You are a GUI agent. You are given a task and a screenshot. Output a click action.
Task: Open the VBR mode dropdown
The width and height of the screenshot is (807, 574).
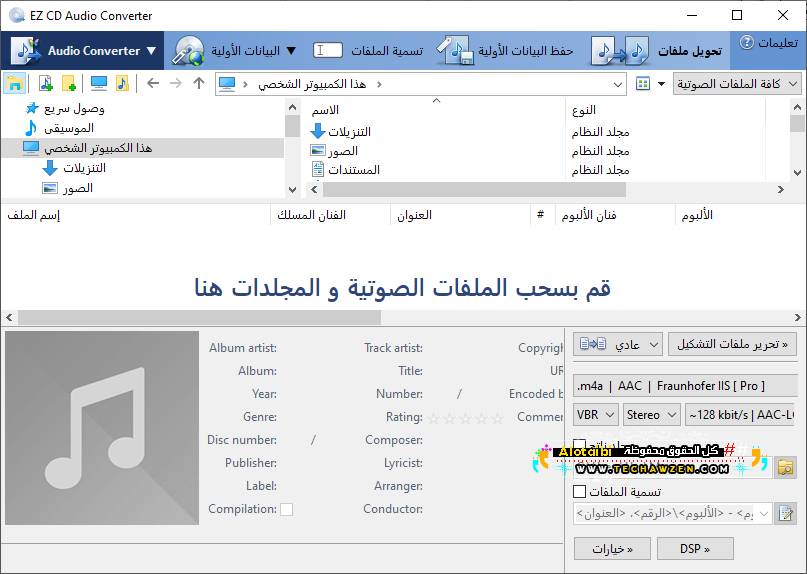click(x=596, y=414)
